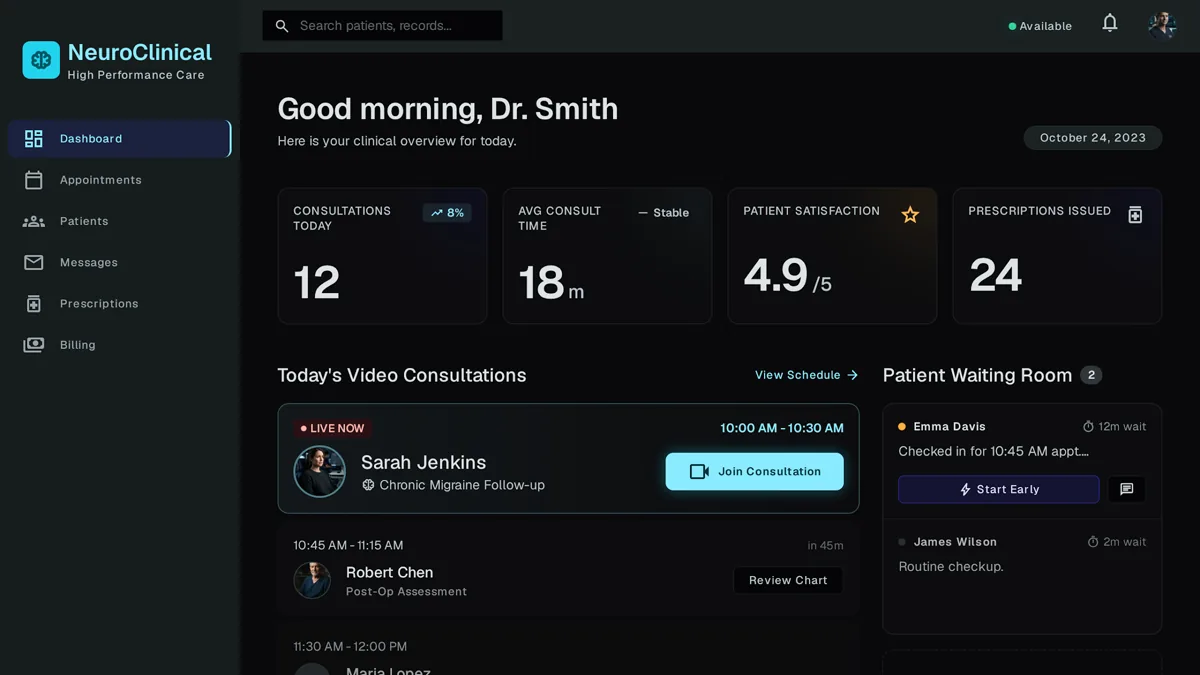
Task: Click the Stable trend label
Action: (664, 213)
